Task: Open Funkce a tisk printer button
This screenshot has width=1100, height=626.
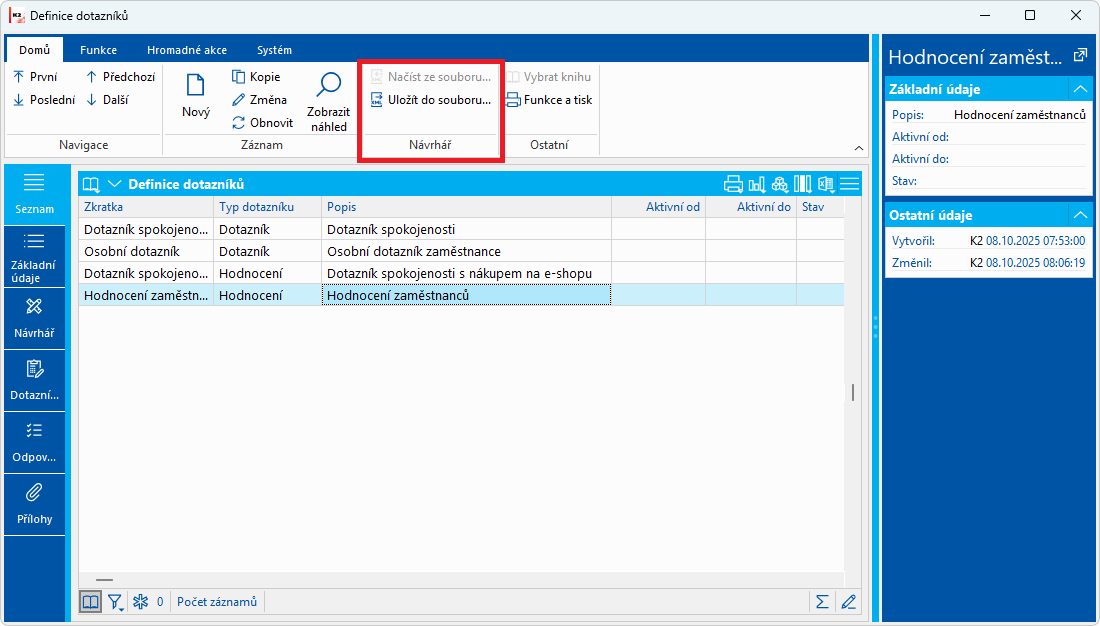Action: coord(549,100)
